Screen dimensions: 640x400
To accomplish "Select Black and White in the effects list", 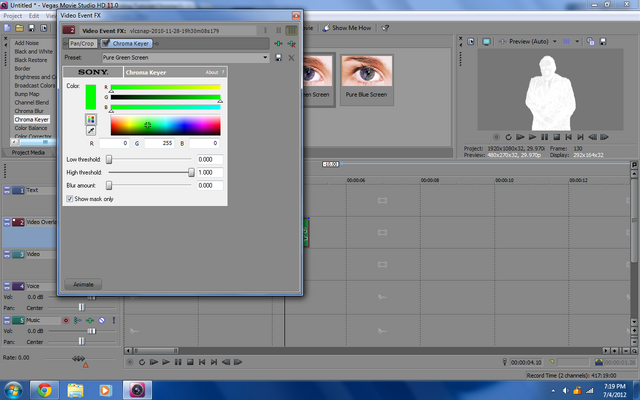I will click(x=33, y=51).
